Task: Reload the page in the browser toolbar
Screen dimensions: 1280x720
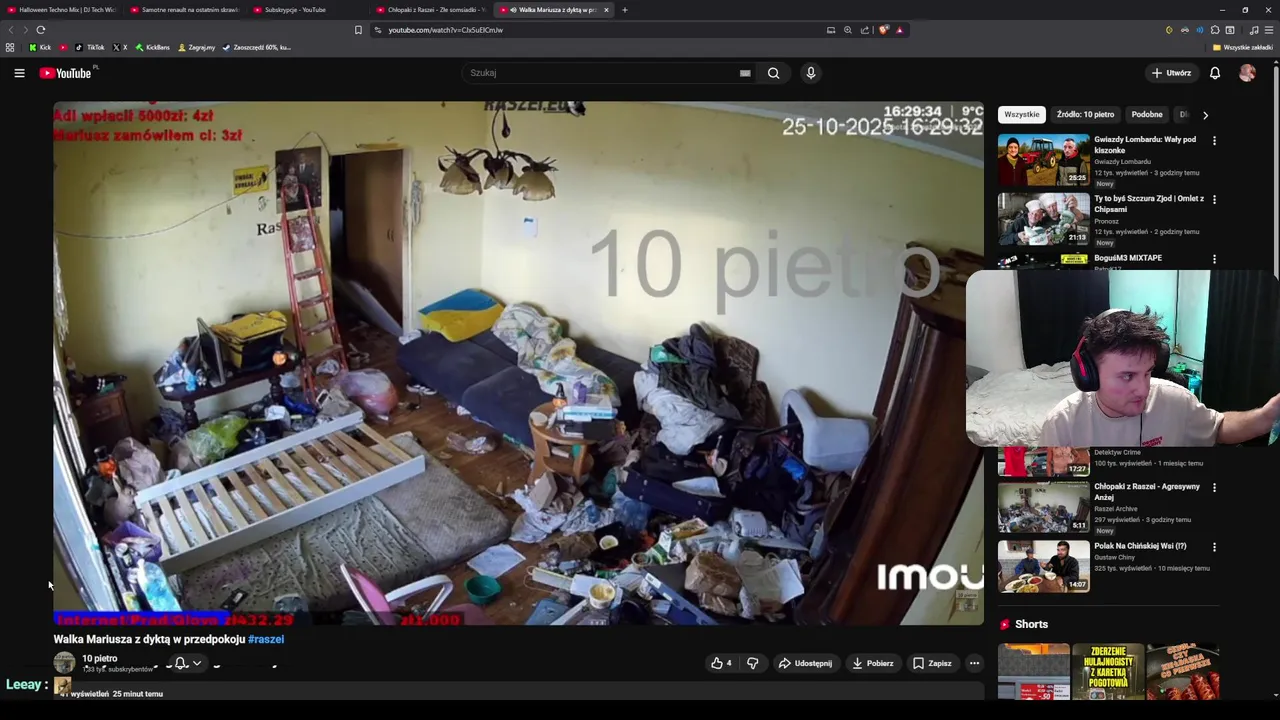Action: [x=40, y=30]
